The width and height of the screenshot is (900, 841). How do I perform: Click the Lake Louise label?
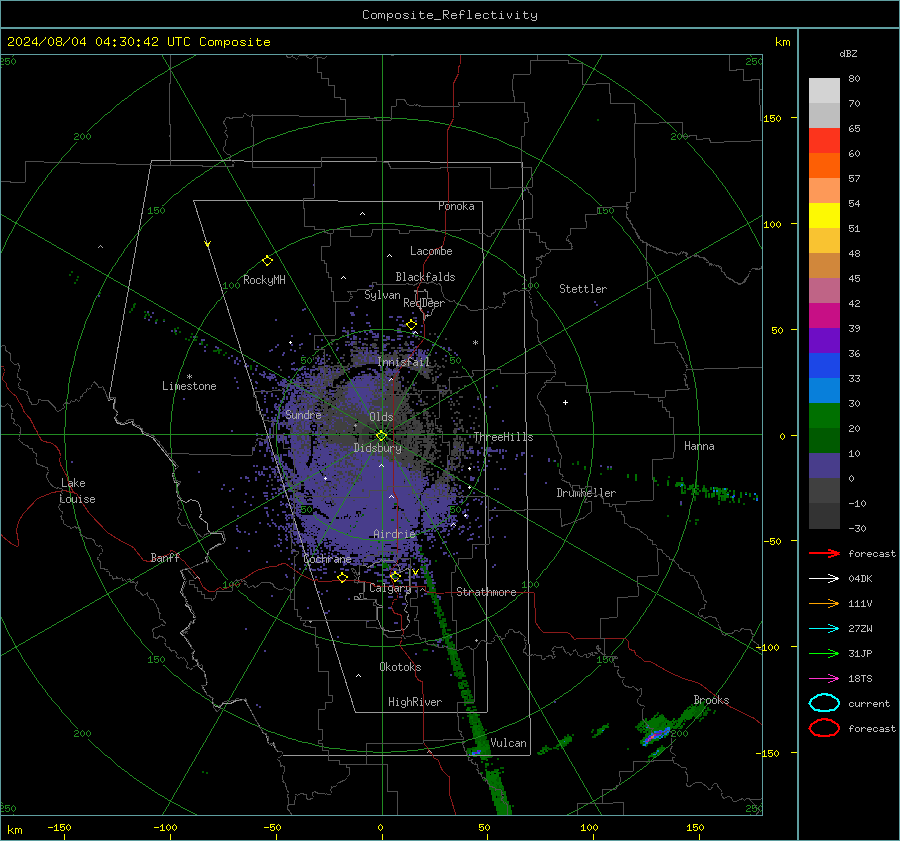[78, 491]
